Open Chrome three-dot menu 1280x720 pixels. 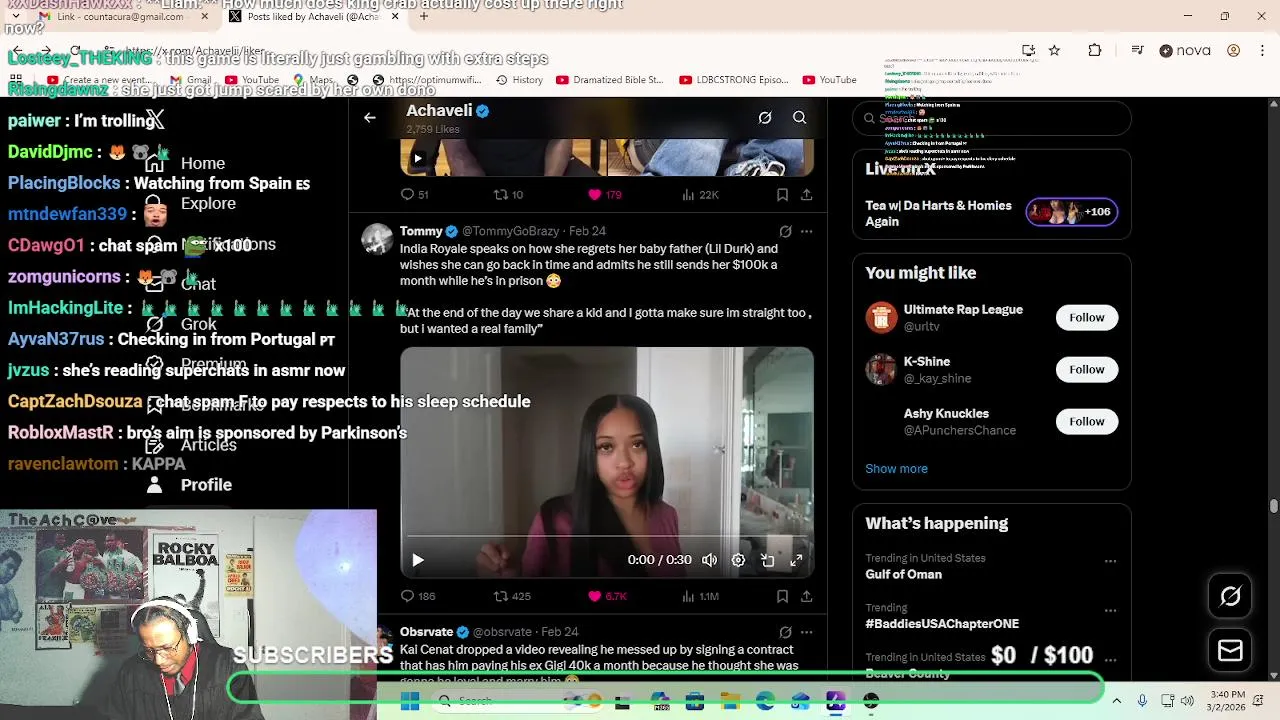pyautogui.click(x=1260, y=51)
